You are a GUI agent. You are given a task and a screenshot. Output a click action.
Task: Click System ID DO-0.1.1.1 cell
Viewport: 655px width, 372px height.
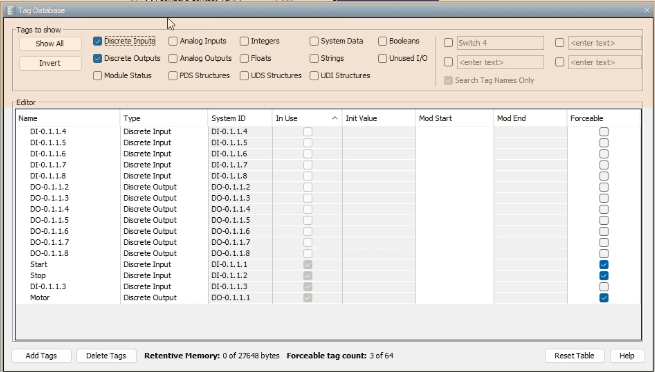pyautogui.click(x=240, y=298)
